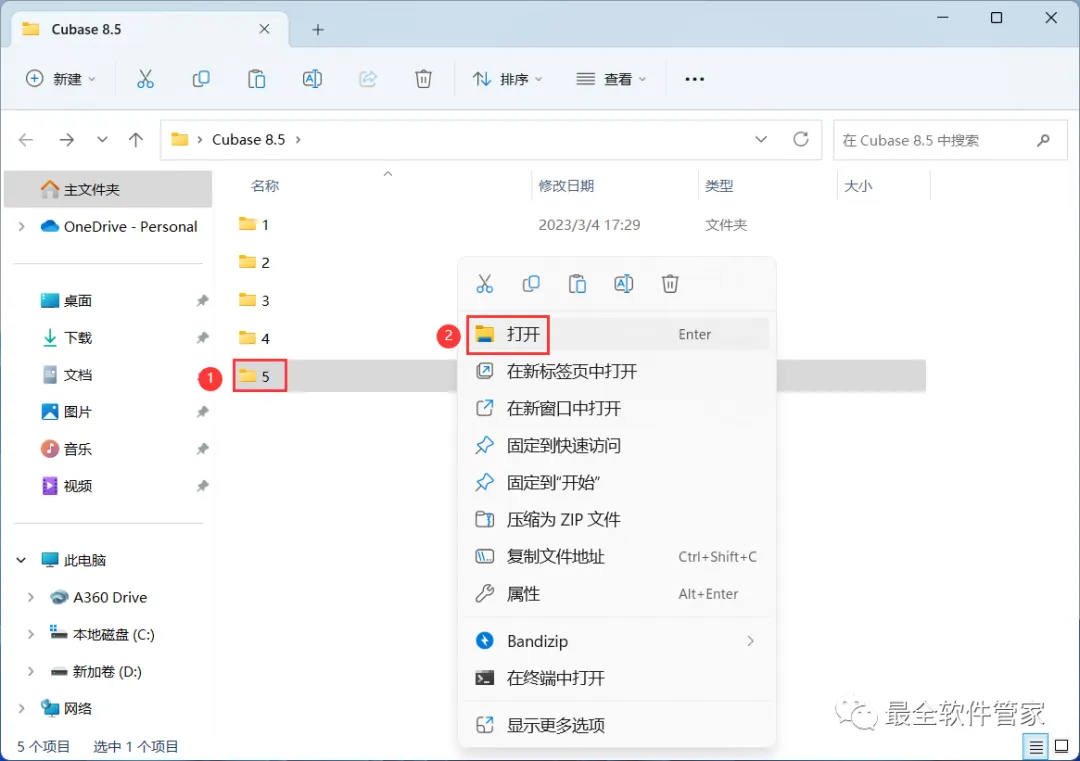Screen dimensions: 1080x761
Task: Open the 查看 (View) dropdown
Action: pyautogui.click(x=611, y=79)
